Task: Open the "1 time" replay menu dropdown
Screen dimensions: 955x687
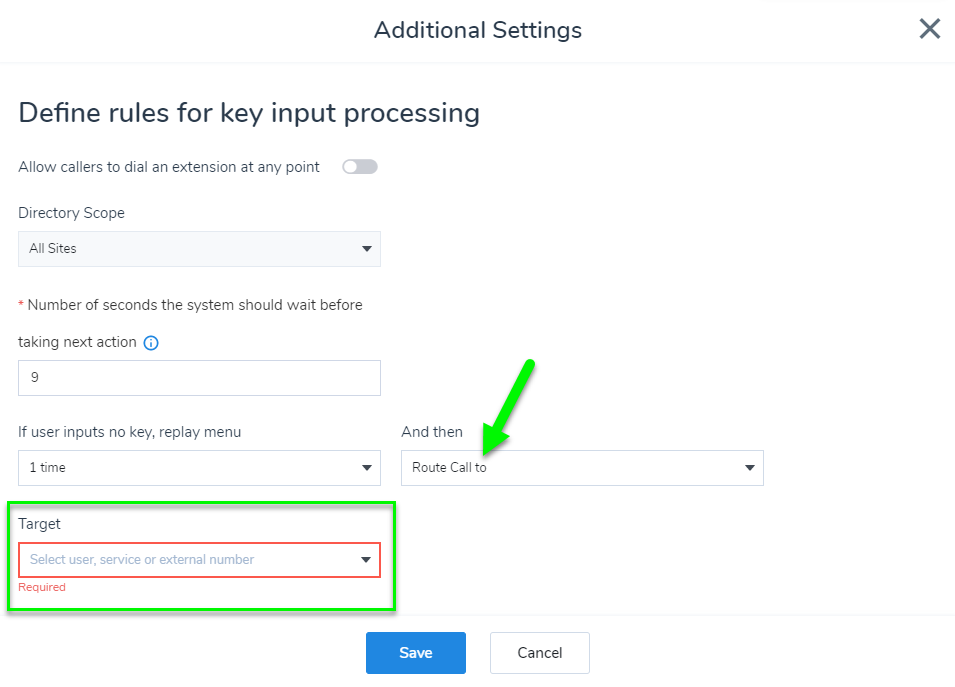Action: tap(199, 468)
